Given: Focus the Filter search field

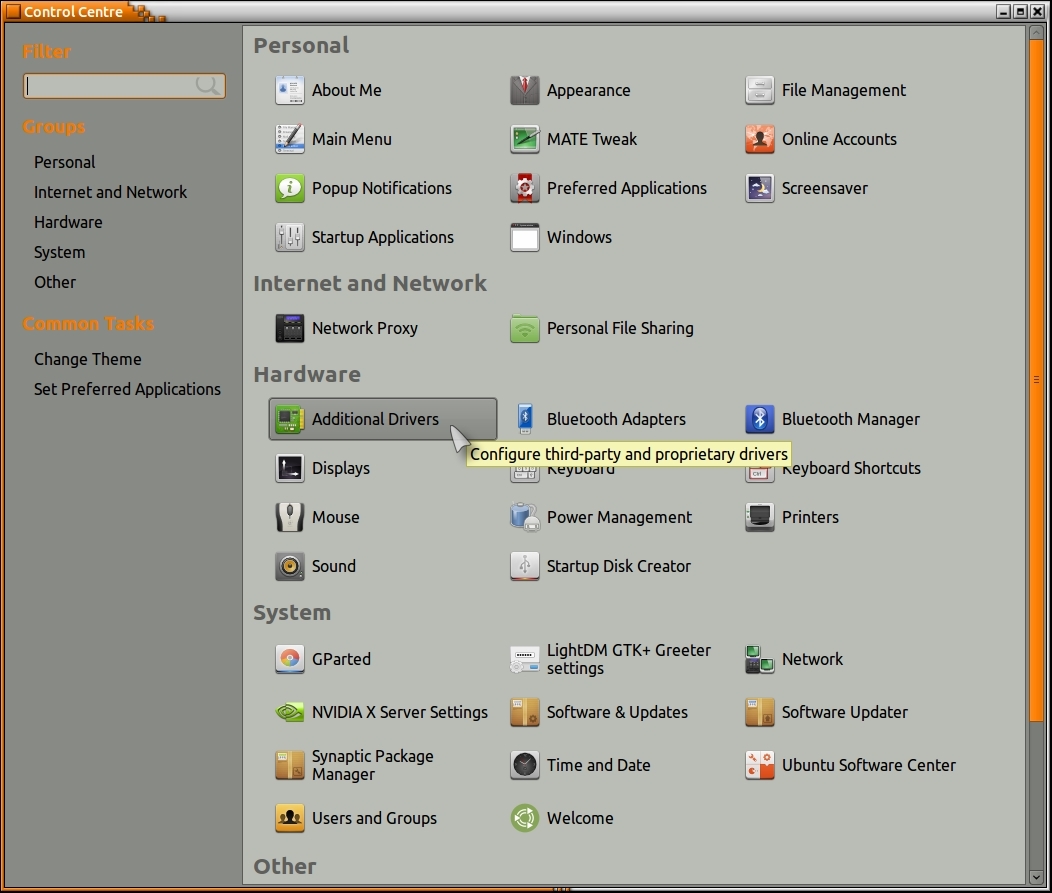Looking at the screenshot, I should point(124,86).
